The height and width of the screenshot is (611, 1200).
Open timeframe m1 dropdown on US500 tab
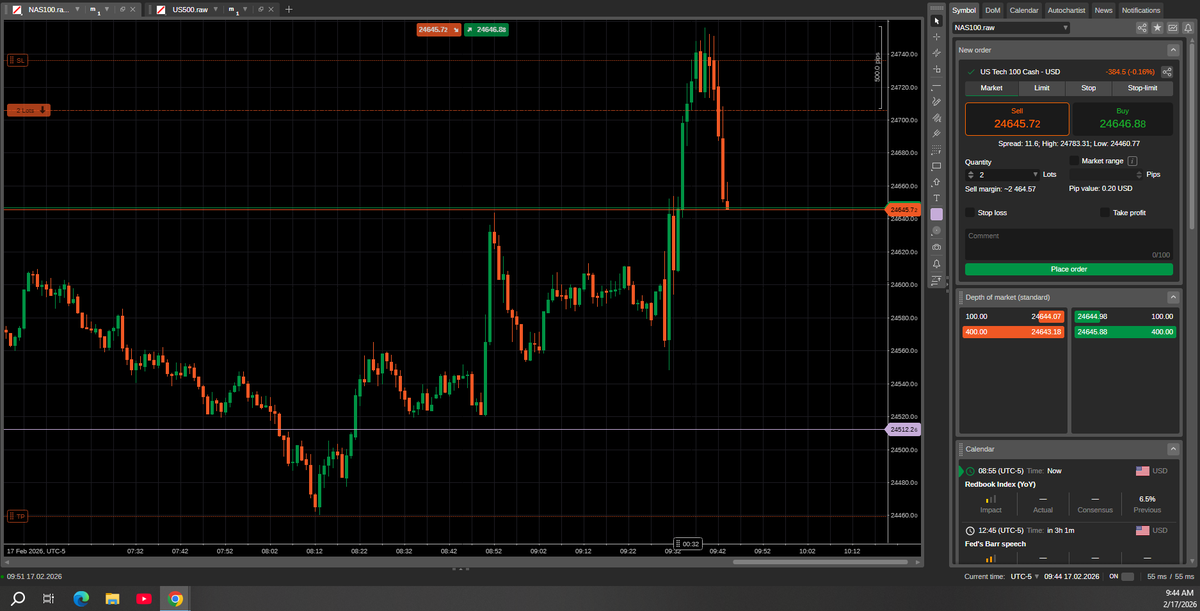246,9
